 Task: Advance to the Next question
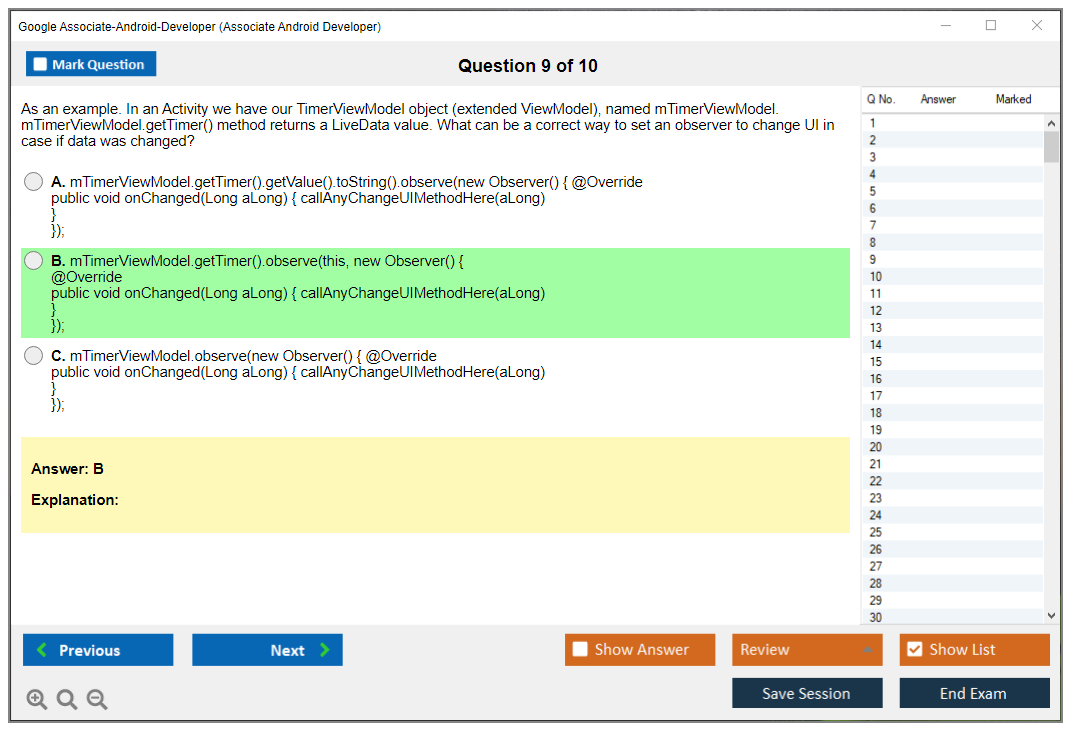point(267,650)
